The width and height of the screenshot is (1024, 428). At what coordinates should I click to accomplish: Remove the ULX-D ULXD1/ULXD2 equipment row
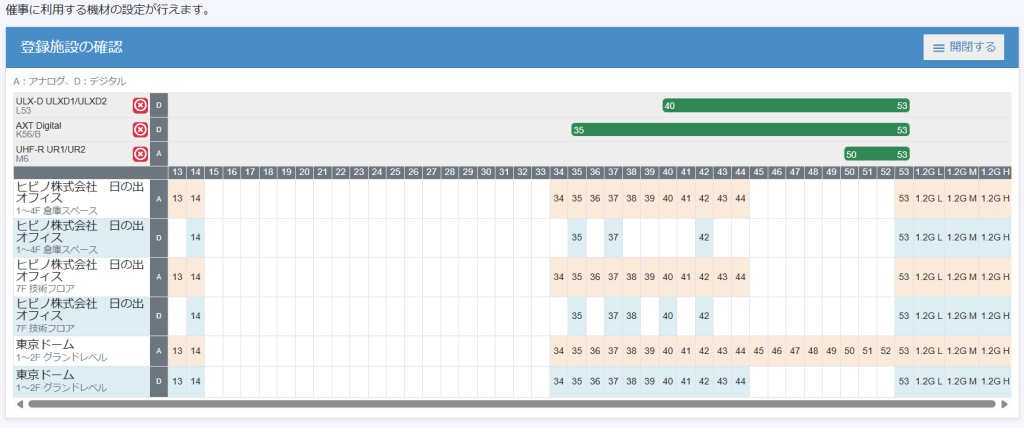pos(140,105)
